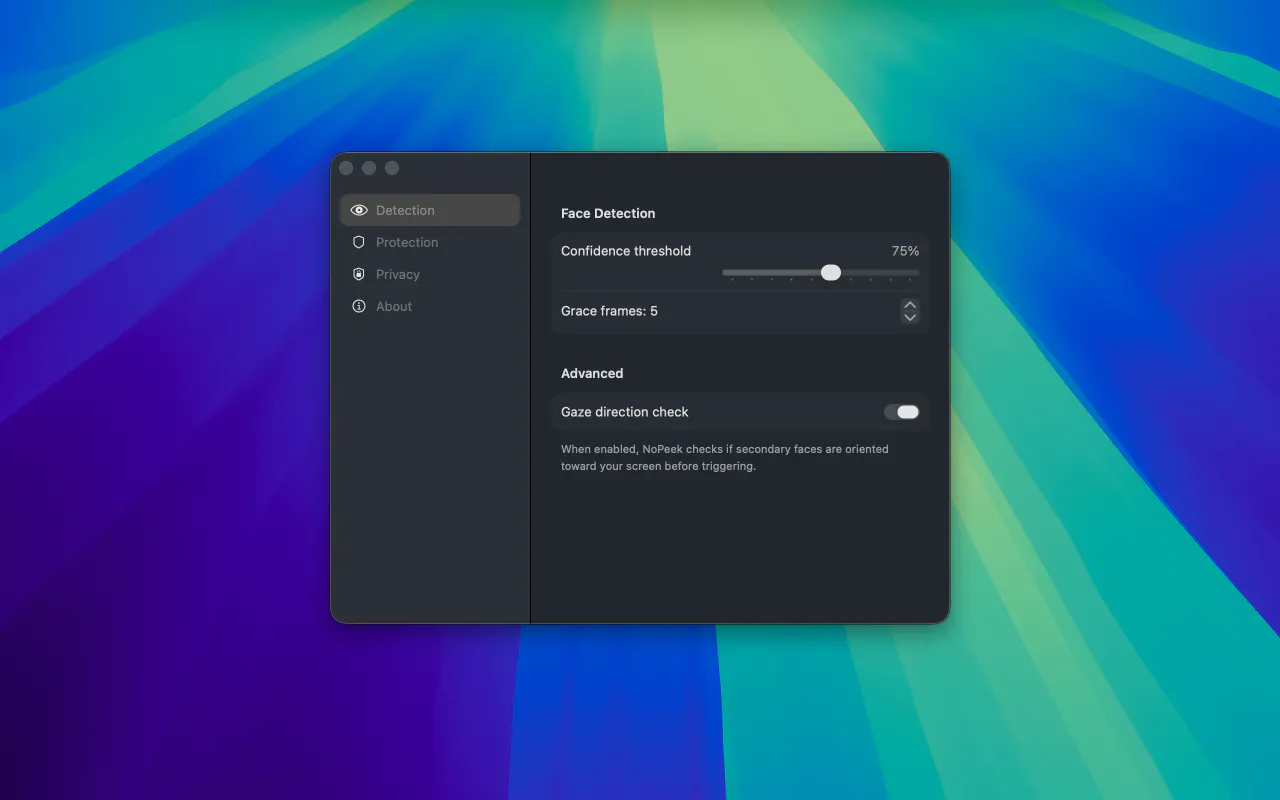Toggle the Gaze direction check switch
The image size is (1280, 800).
coord(901,412)
